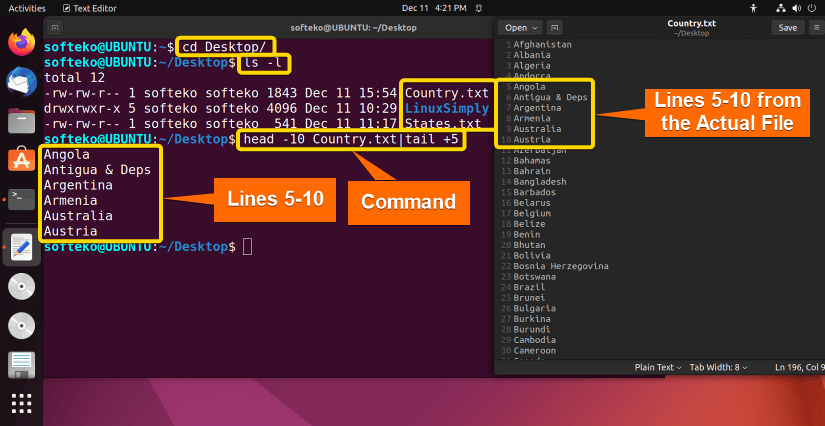Open the floppy drive dock icon
This screenshot has height=426, width=825.
(22, 365)
